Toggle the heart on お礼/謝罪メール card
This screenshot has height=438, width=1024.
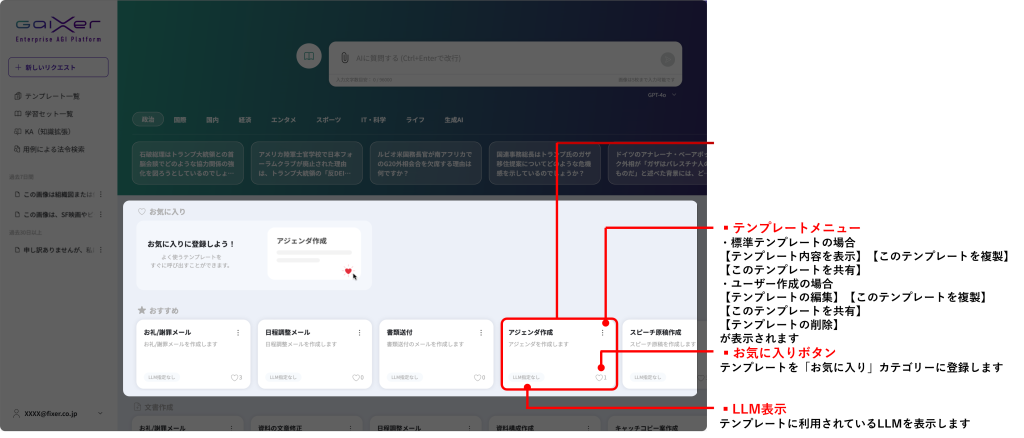pos(234,378)
